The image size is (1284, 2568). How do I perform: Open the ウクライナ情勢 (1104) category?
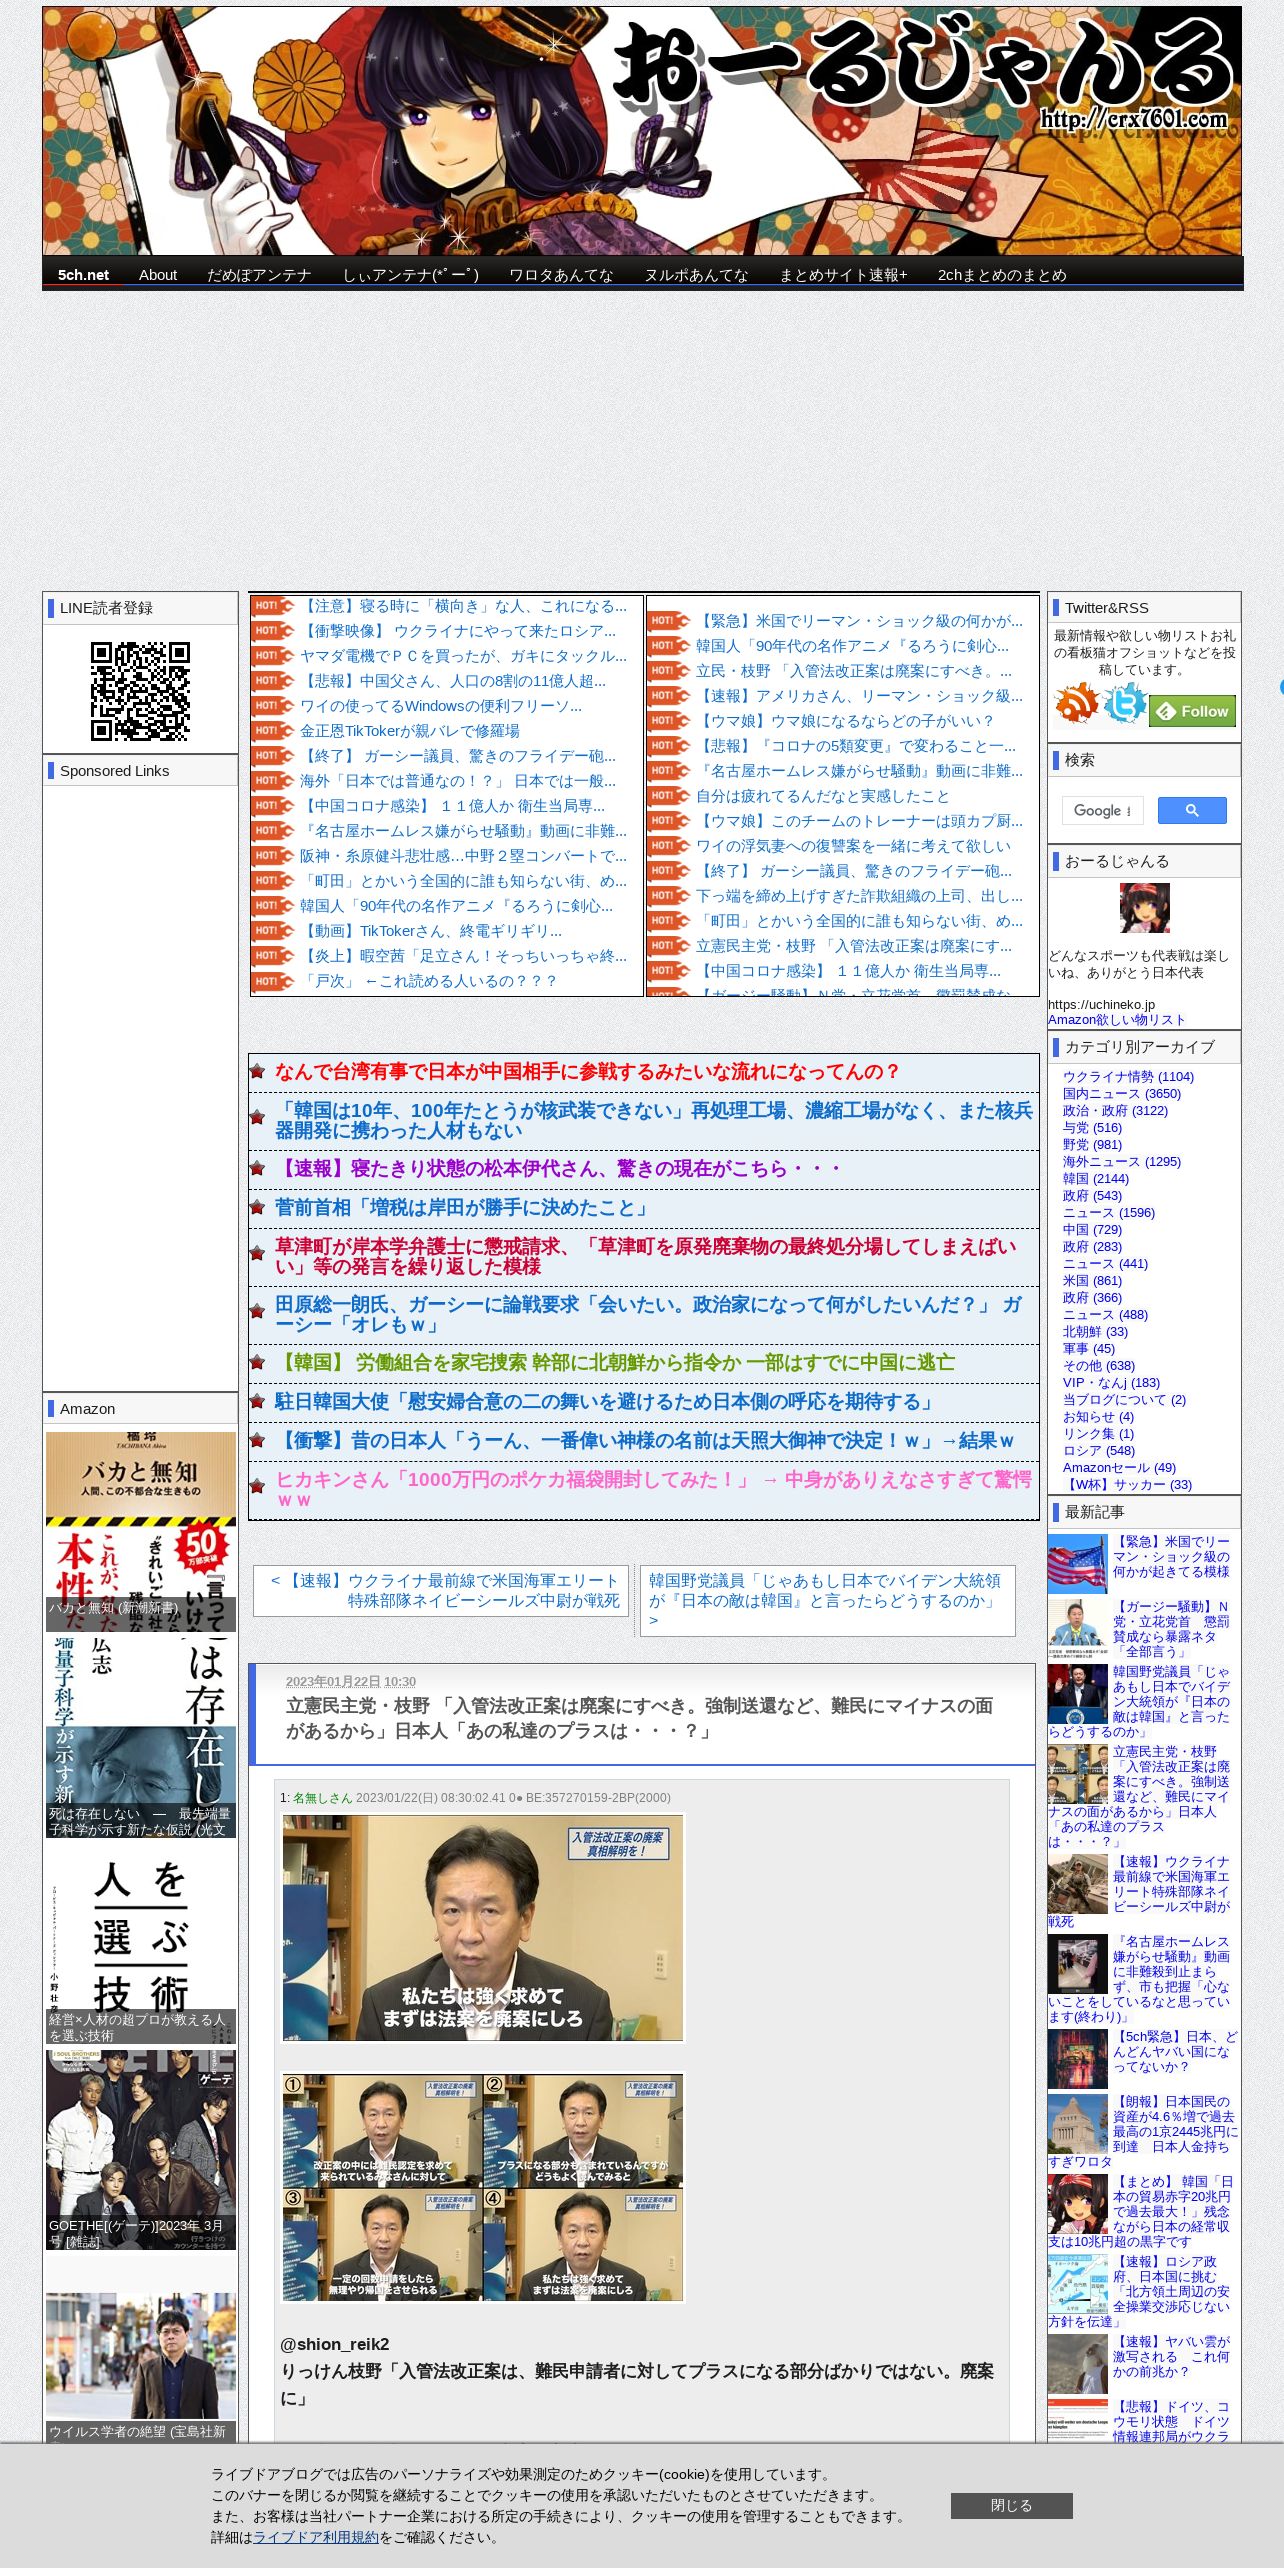1128,1077
